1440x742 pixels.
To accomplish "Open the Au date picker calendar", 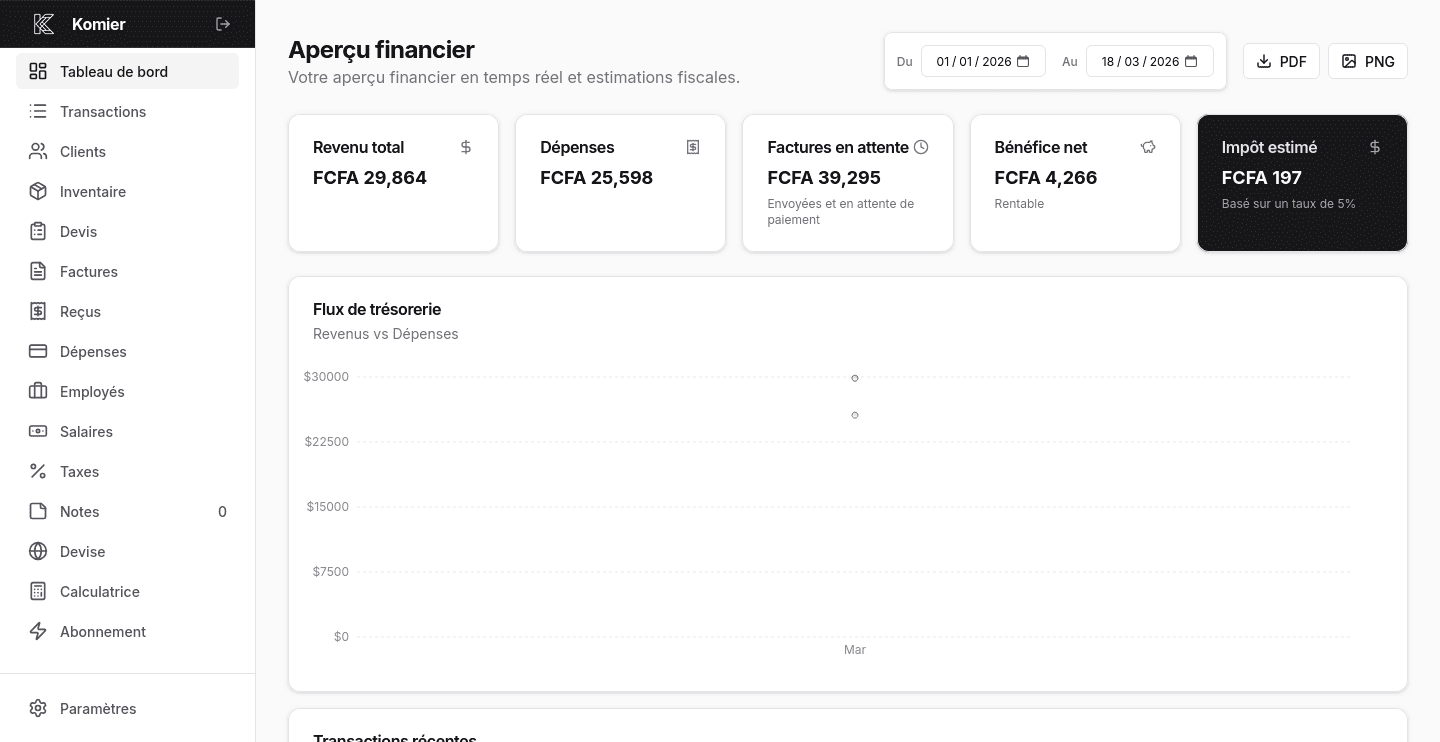I will click(x=1191, y=61).
